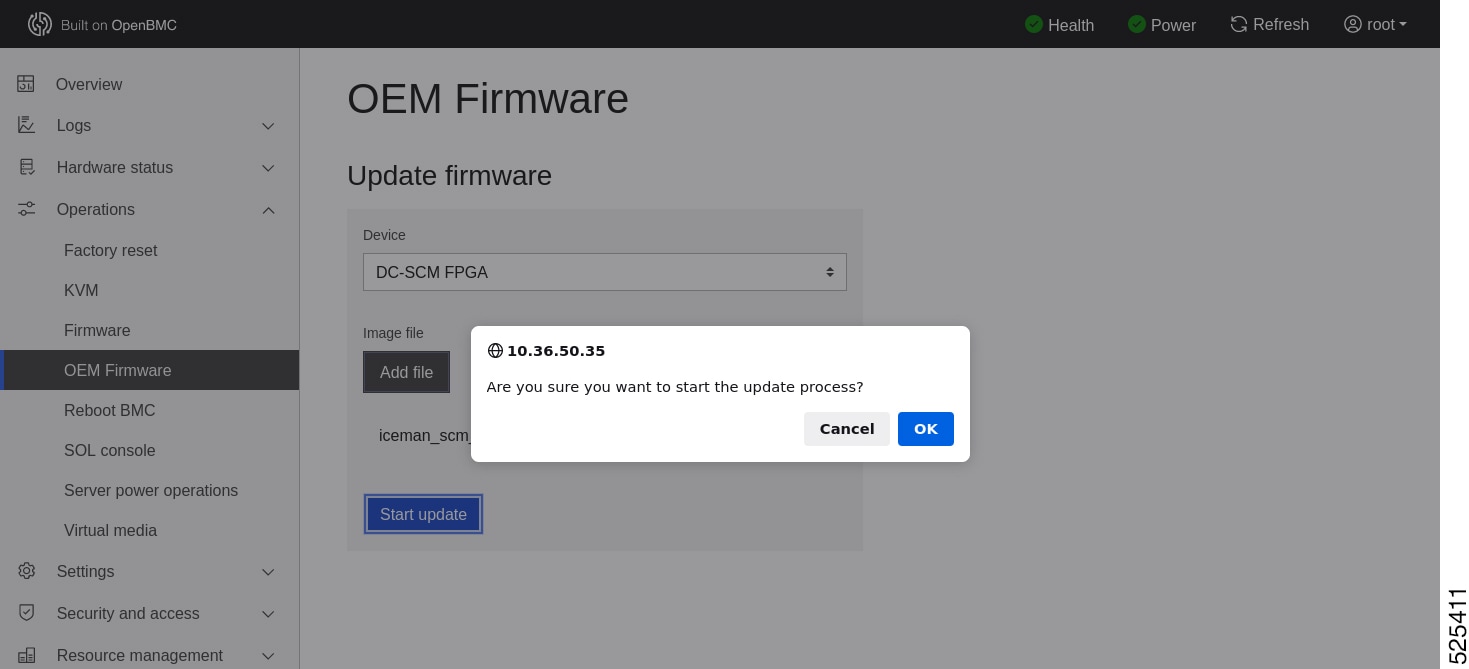The image size is (1469, 669).
Task: Select Server power operations item
Action: pyautogui.click(x=151, y=490)
